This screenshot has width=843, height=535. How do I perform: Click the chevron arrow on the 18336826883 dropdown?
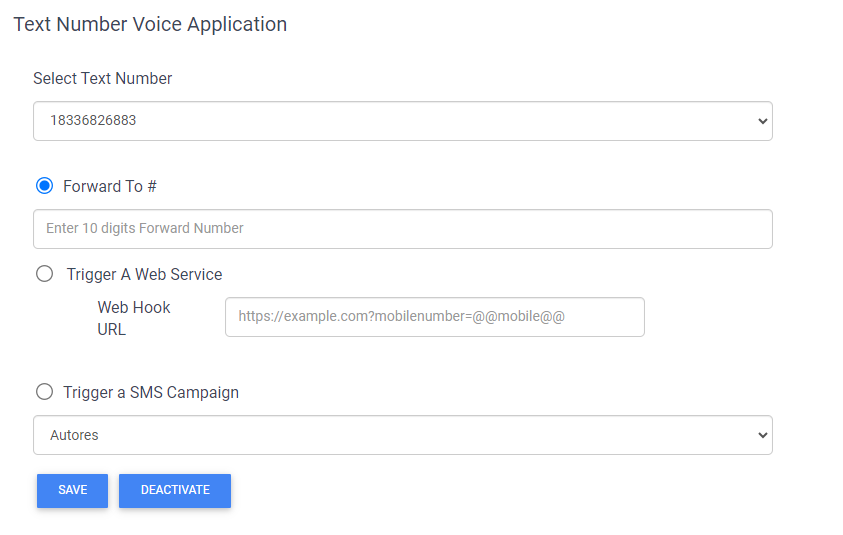point(762,121)
